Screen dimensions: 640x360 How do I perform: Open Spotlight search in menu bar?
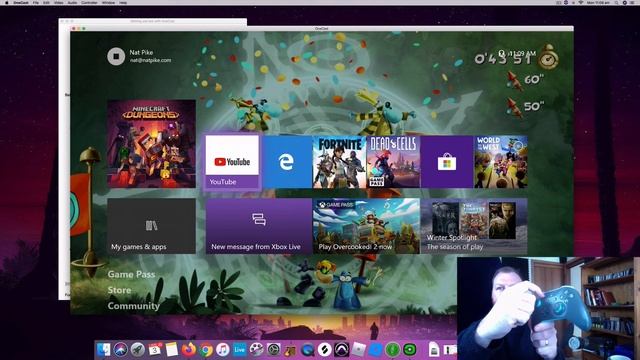tap(617, 2)
